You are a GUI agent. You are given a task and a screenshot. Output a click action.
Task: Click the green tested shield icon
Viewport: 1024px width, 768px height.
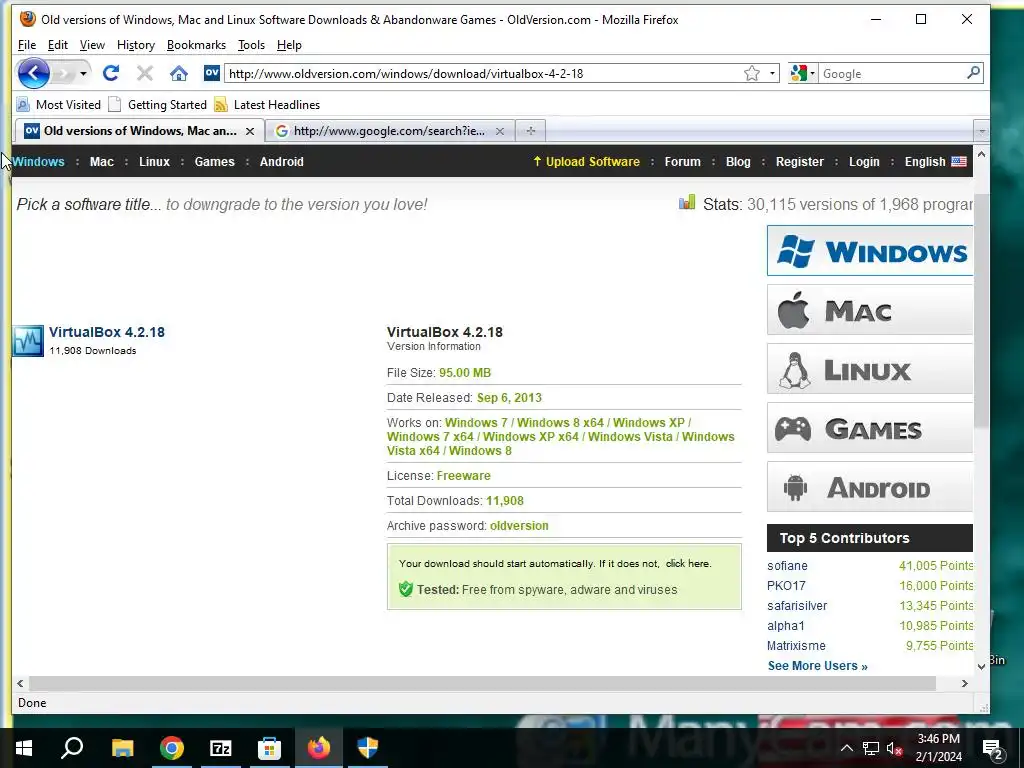pos(406,589)
